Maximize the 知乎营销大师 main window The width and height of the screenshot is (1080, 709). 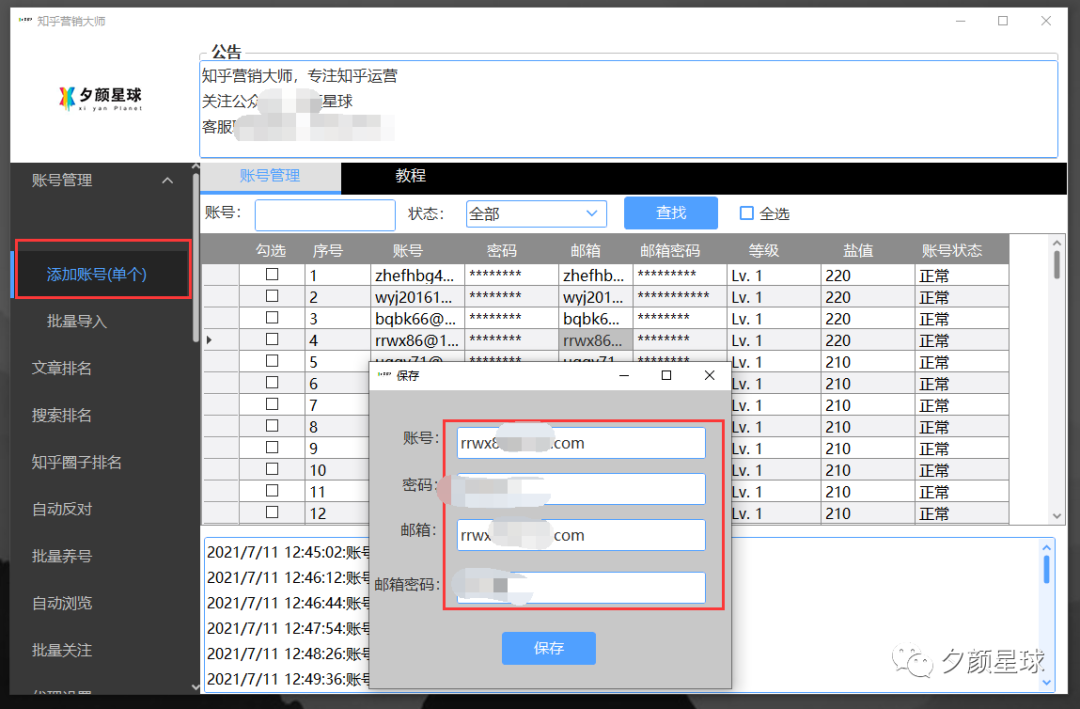[x=1003, y=21]
